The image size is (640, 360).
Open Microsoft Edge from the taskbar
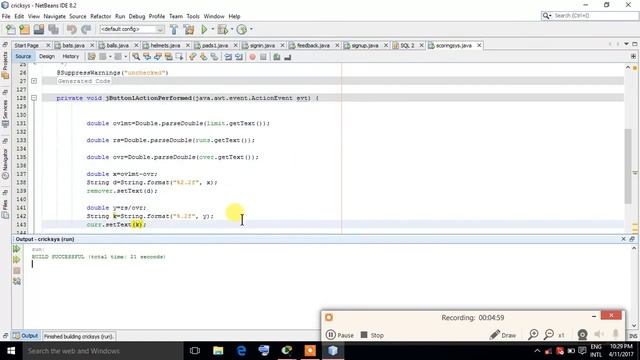click(241, 351)
